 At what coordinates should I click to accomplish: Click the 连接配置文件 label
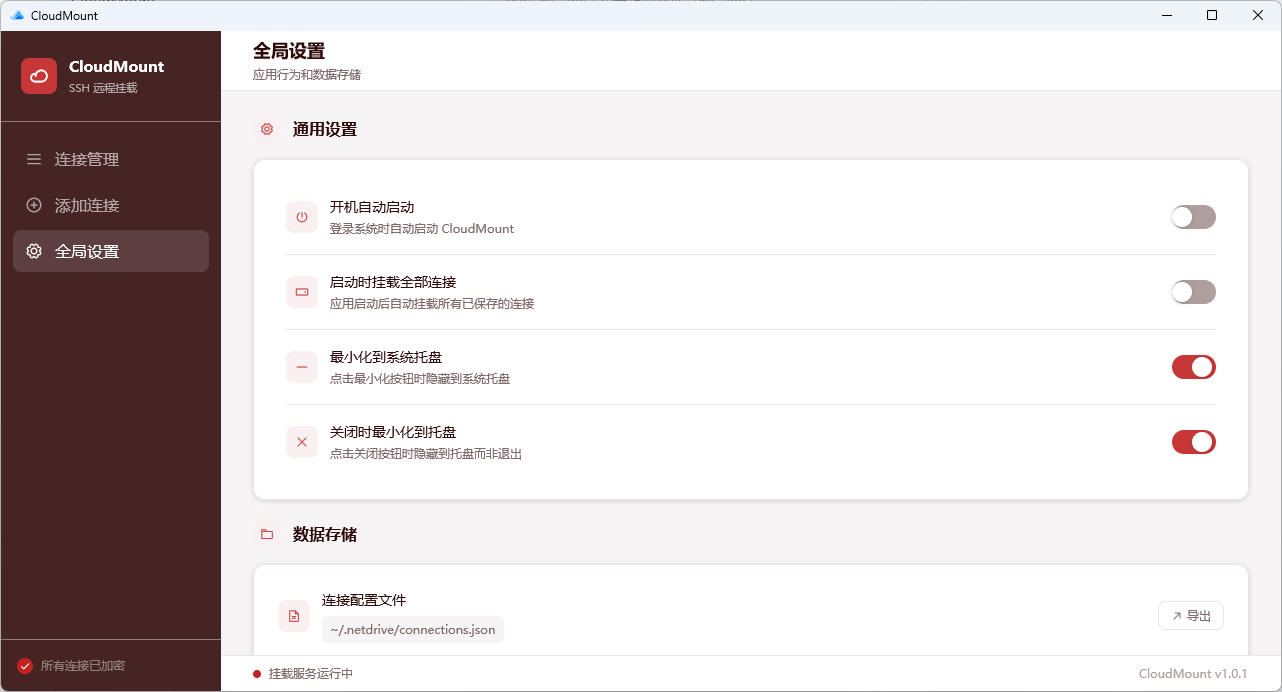(x=364, y=600)
